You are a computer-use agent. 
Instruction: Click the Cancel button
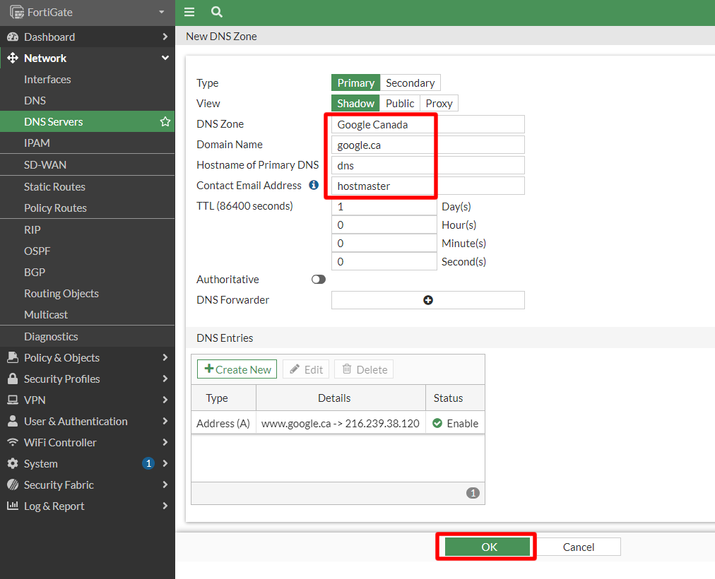(x=578, y=547)
